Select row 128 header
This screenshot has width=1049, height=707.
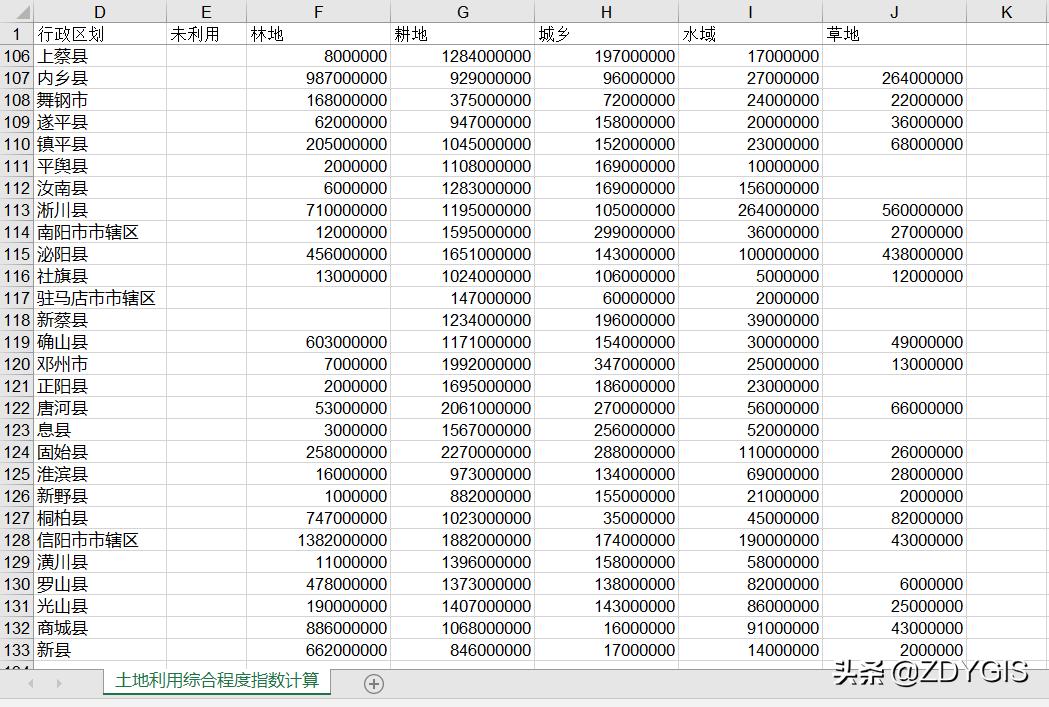(x=17, y=540)
